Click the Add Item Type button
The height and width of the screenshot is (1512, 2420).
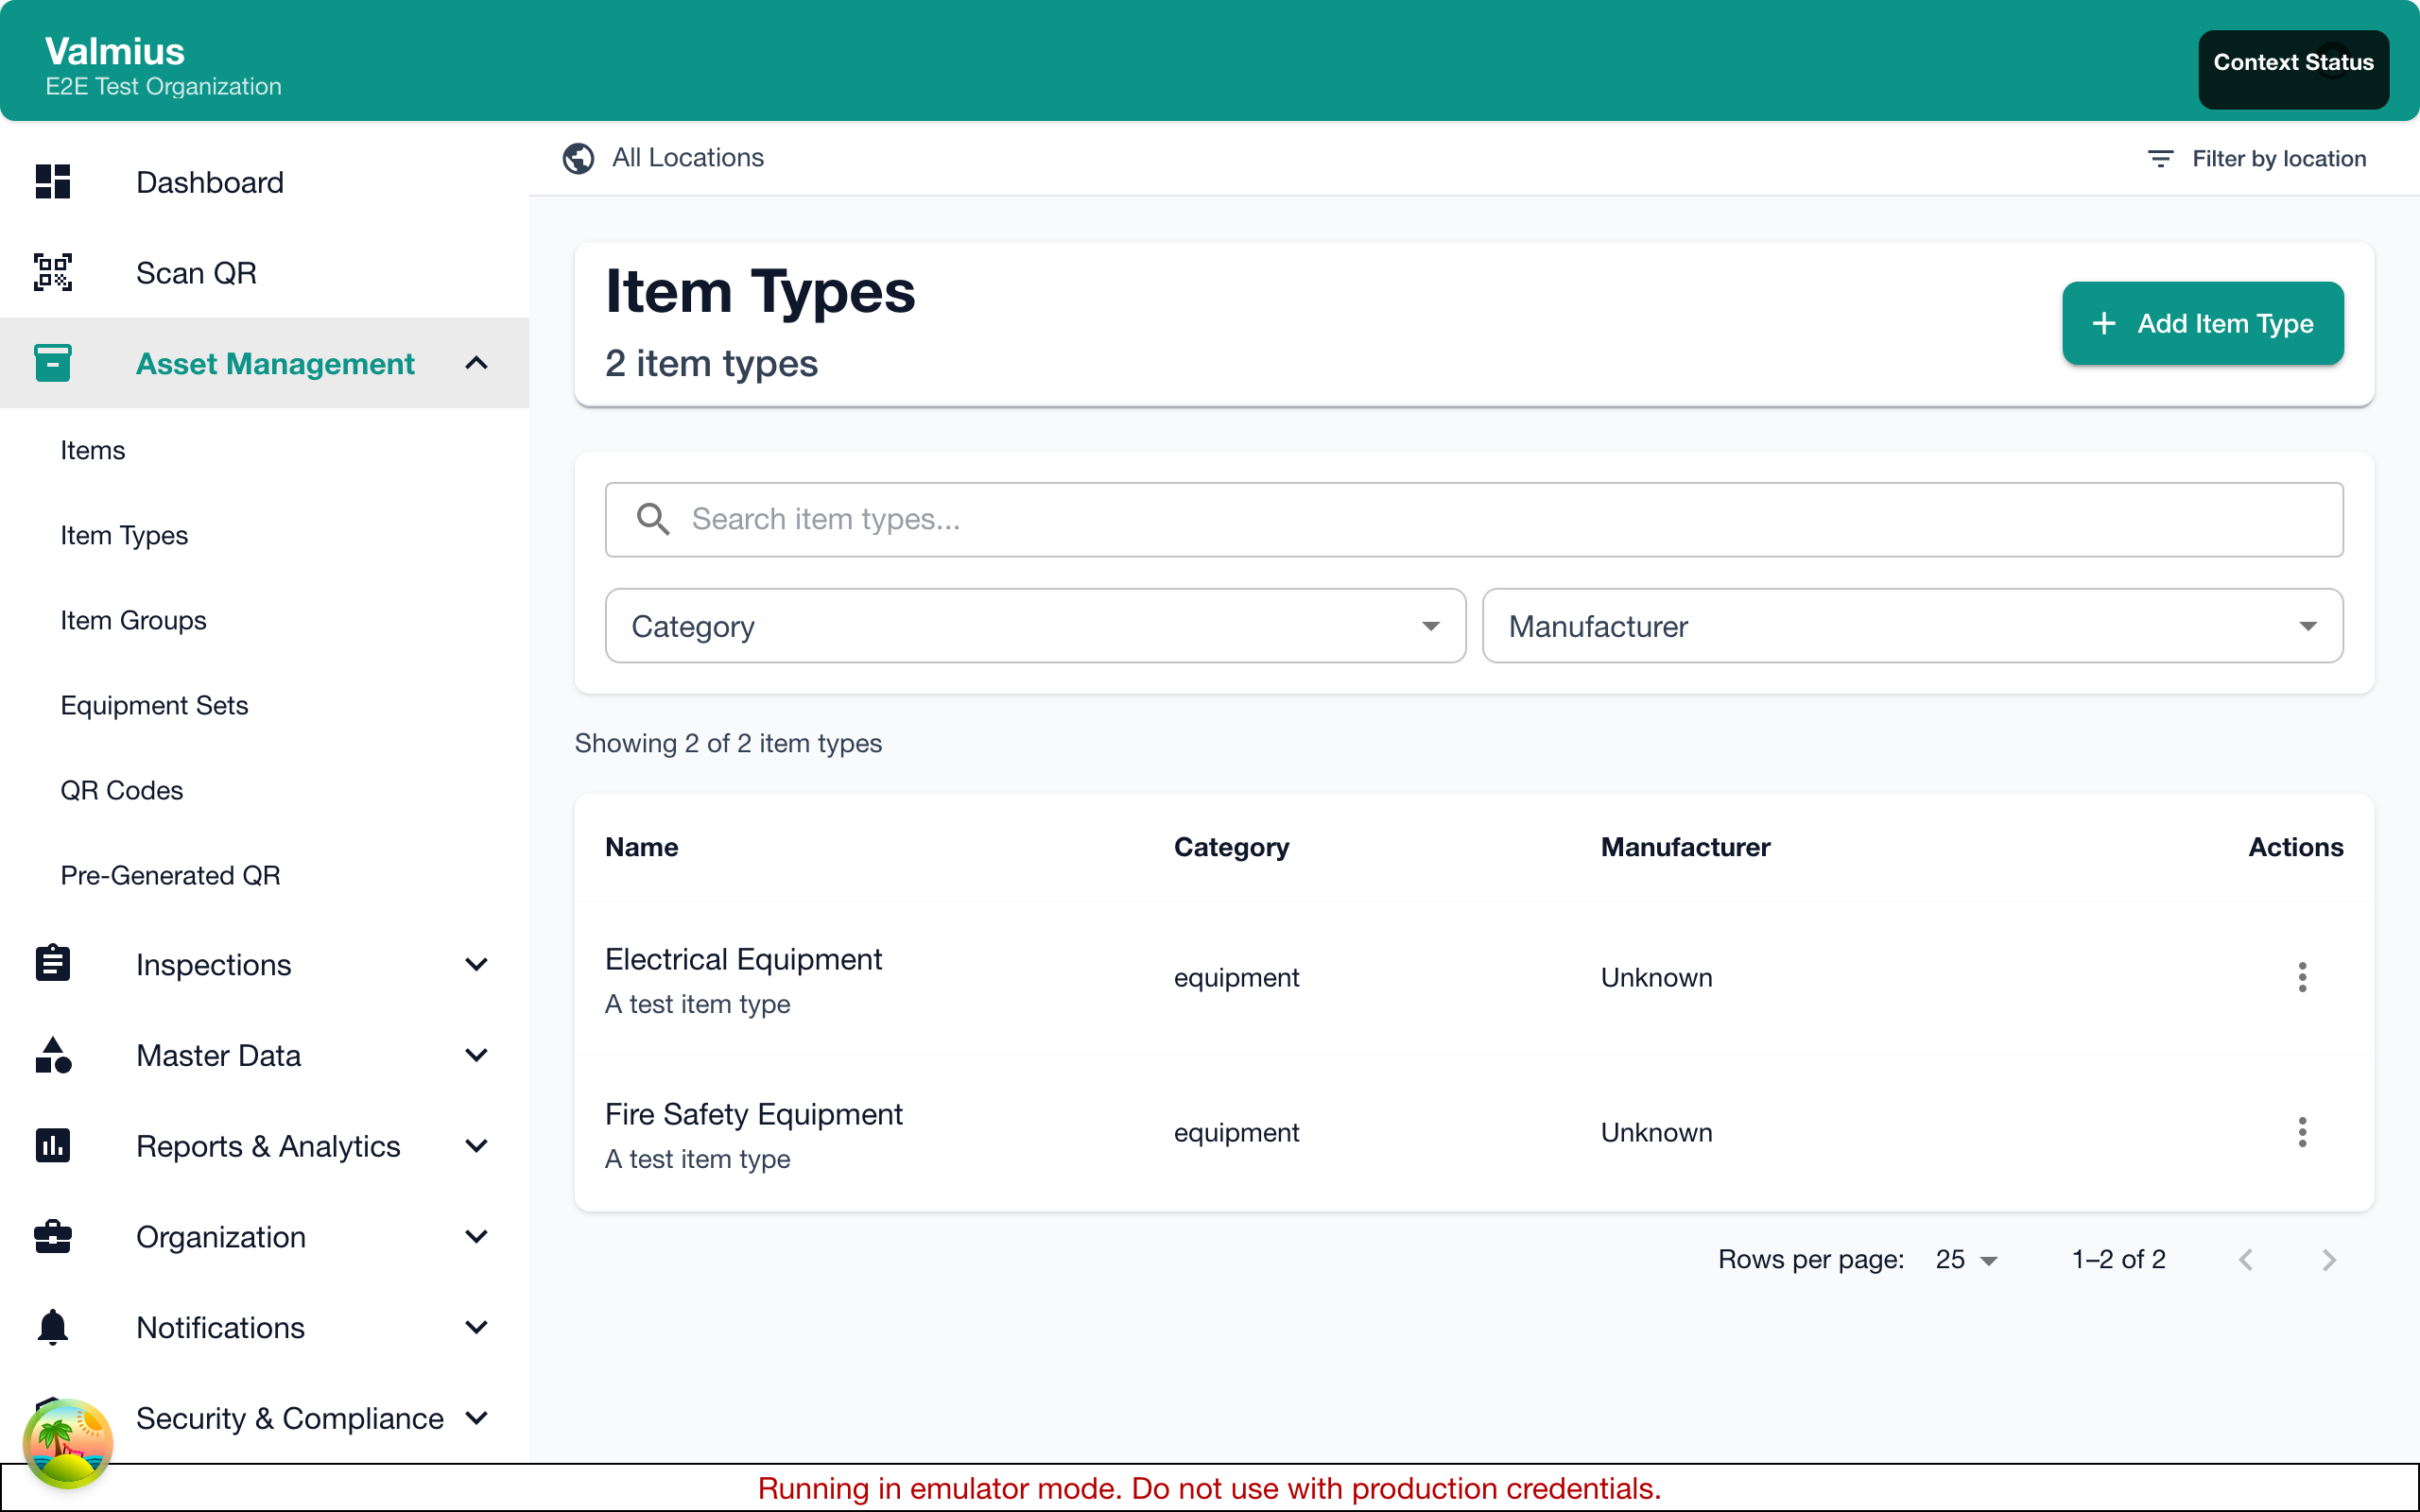pos(2202,323)
